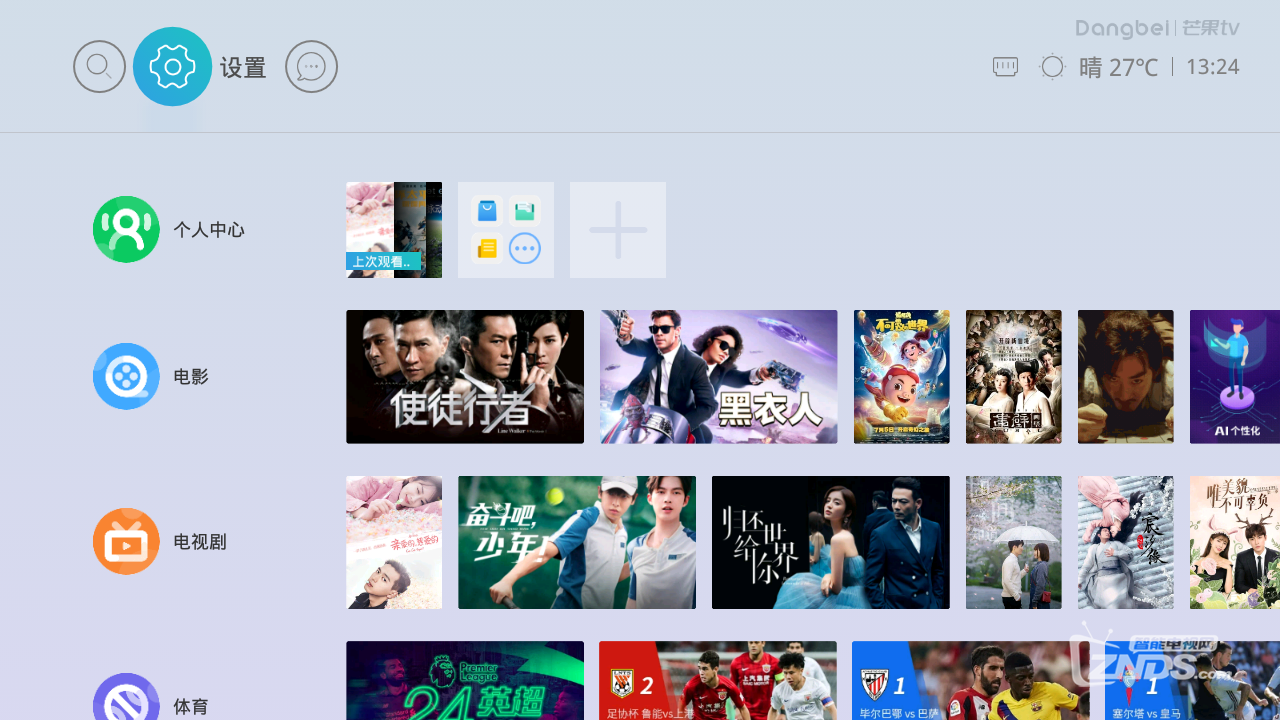Click the 晴 27℃ weather text

pyautogui.click(x=1118, y=67)
